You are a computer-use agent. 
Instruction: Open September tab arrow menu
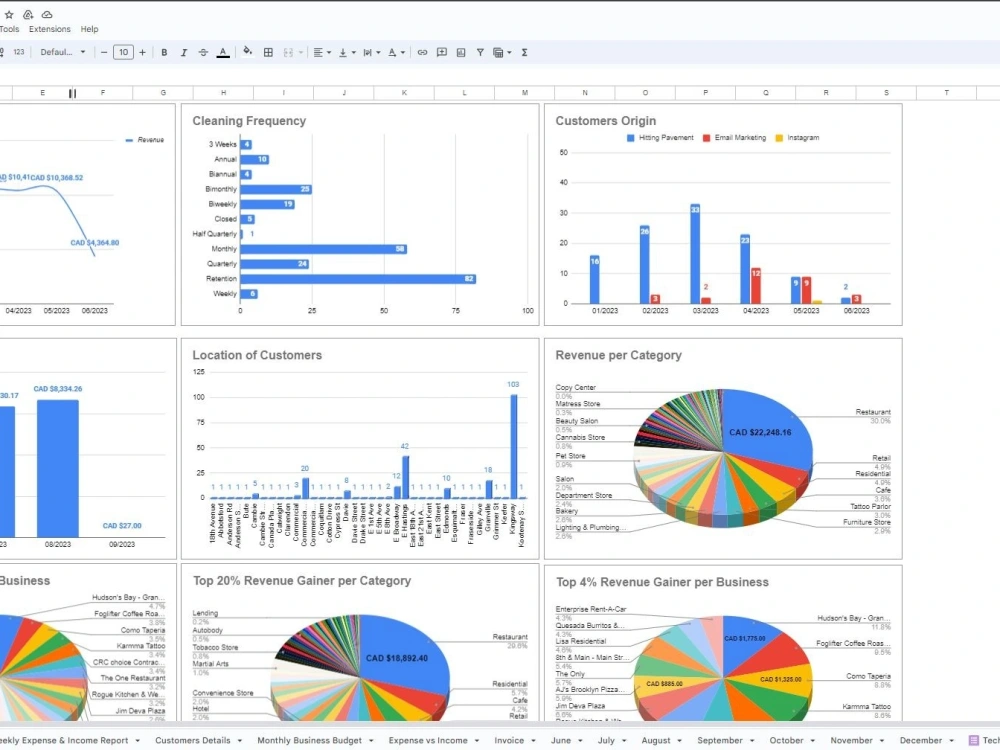[753, 740]
